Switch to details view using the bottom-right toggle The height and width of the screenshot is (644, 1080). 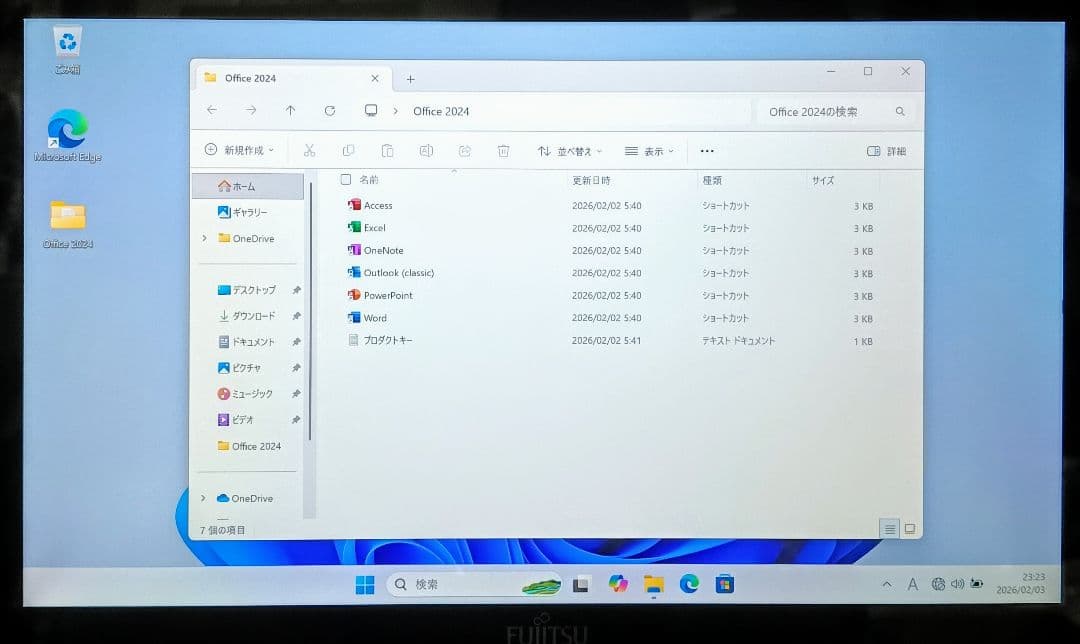click(x=888, y=528)
